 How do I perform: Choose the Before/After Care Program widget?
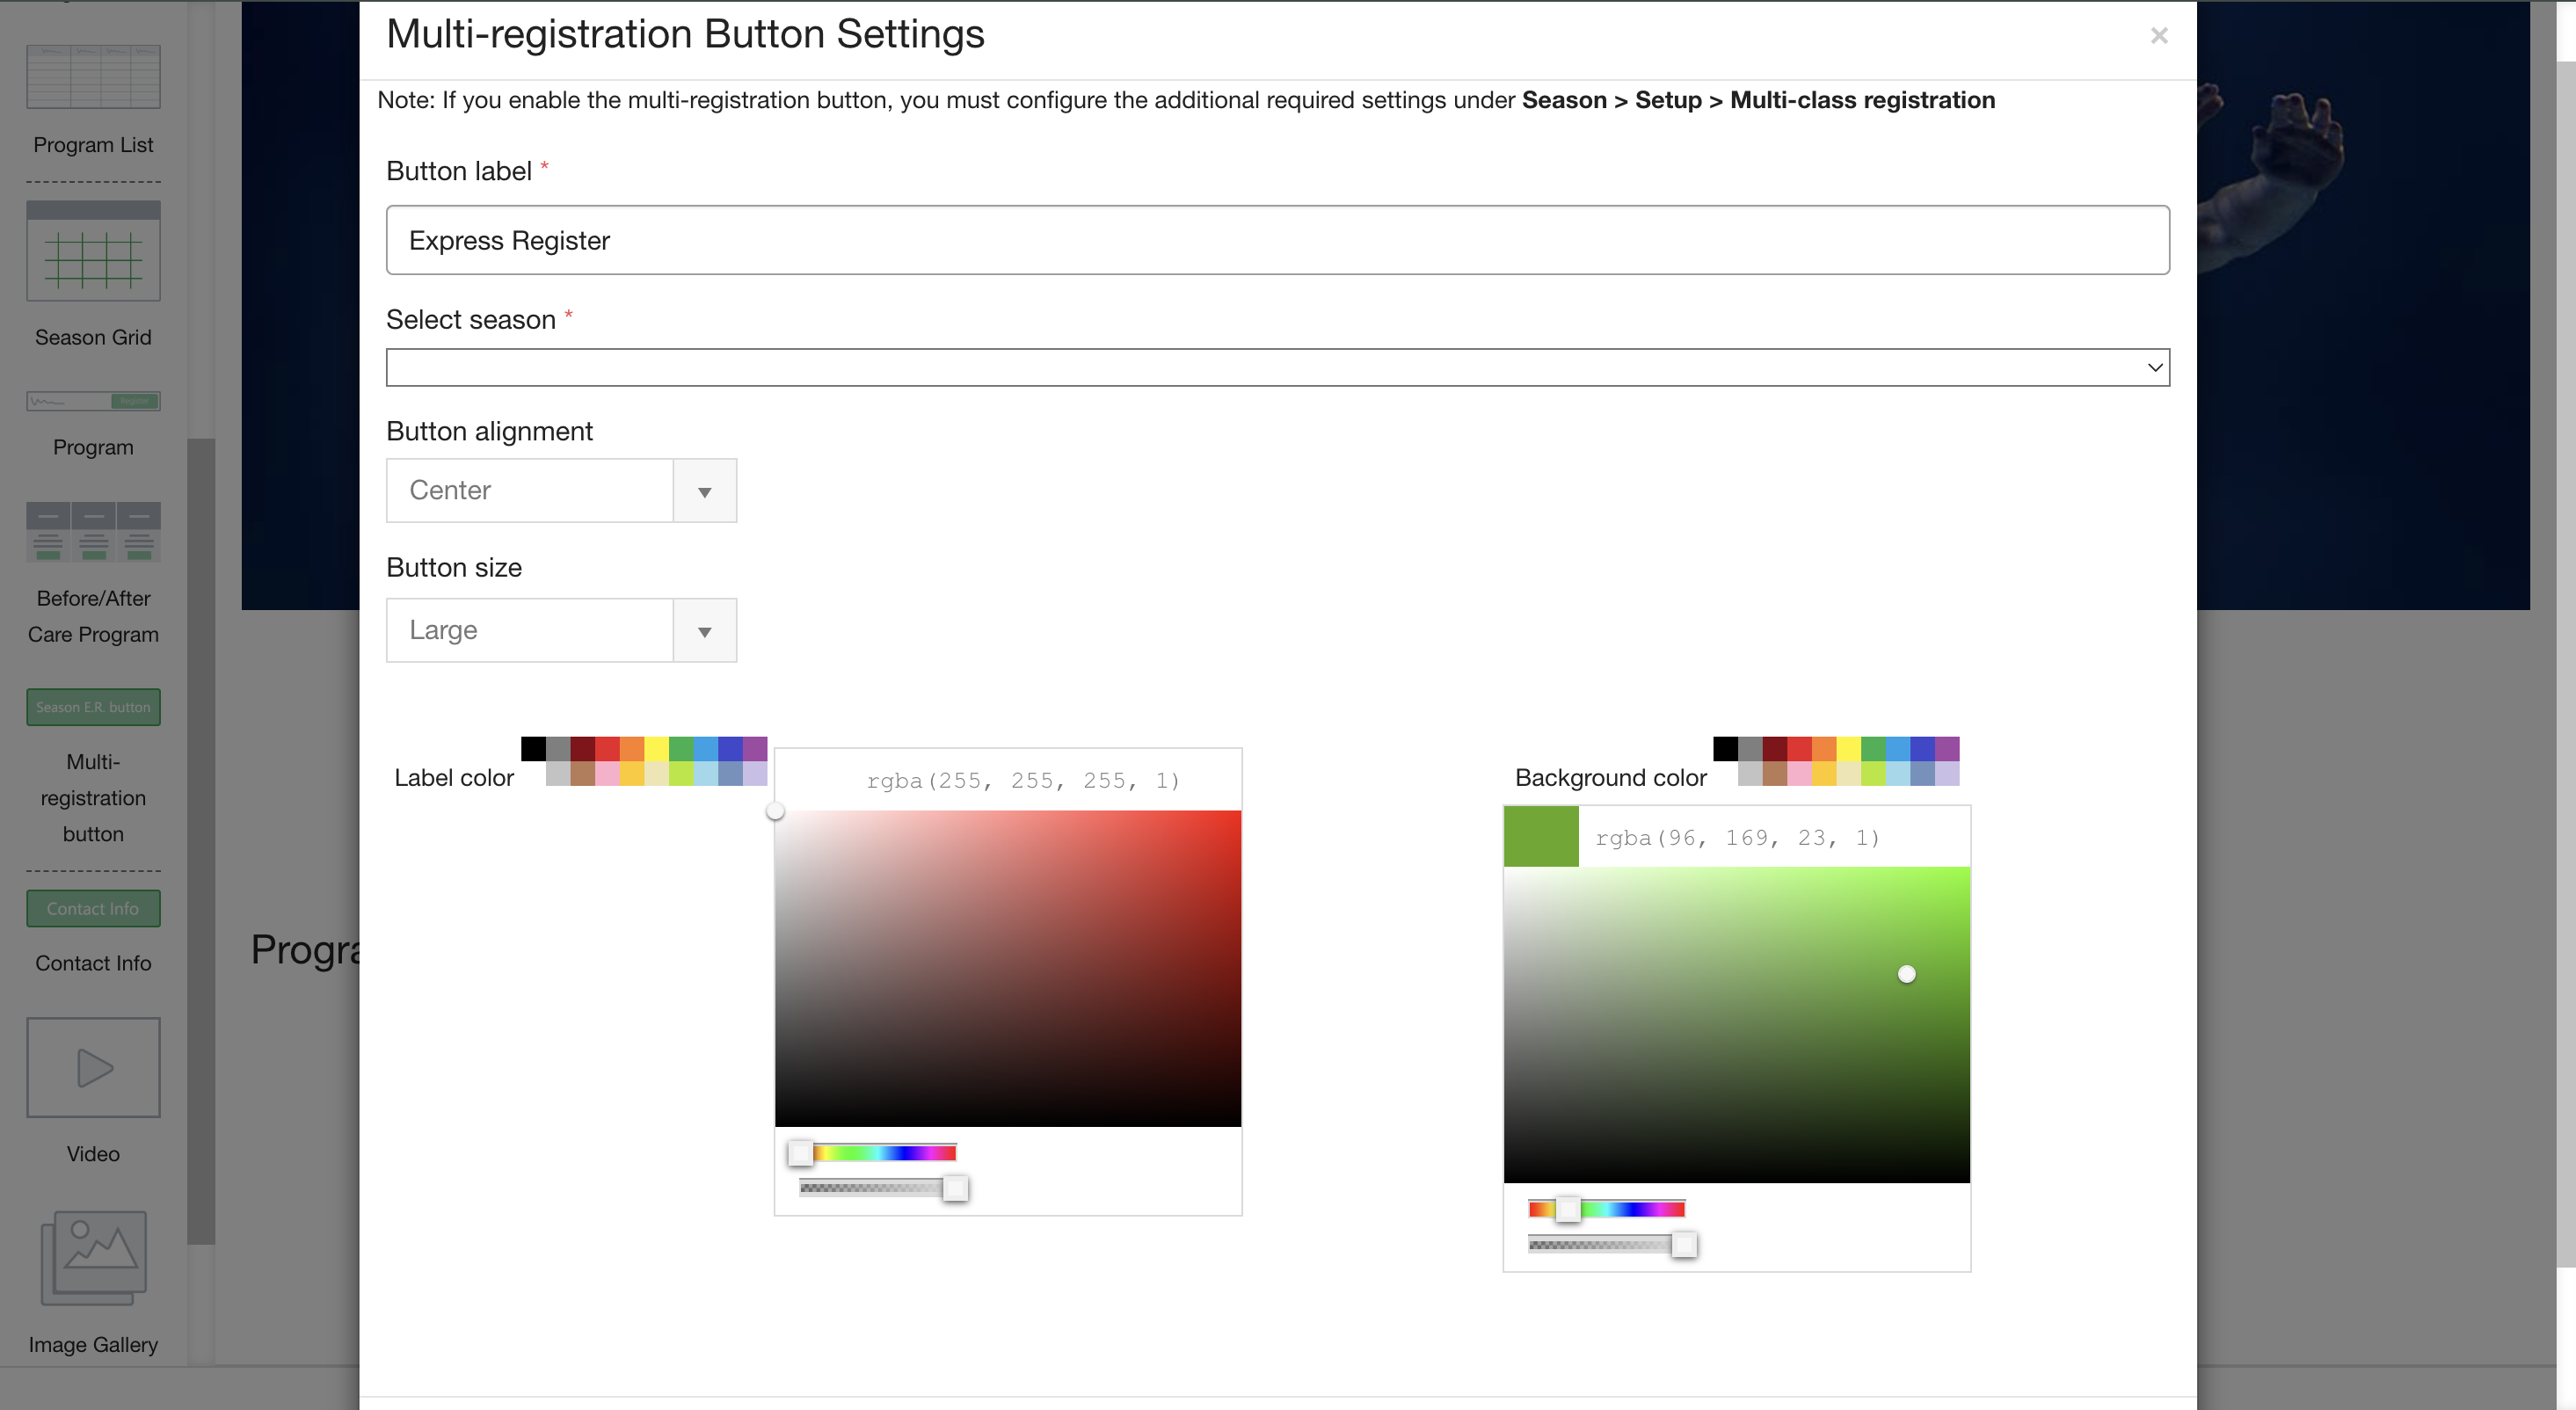coord(93,532)
